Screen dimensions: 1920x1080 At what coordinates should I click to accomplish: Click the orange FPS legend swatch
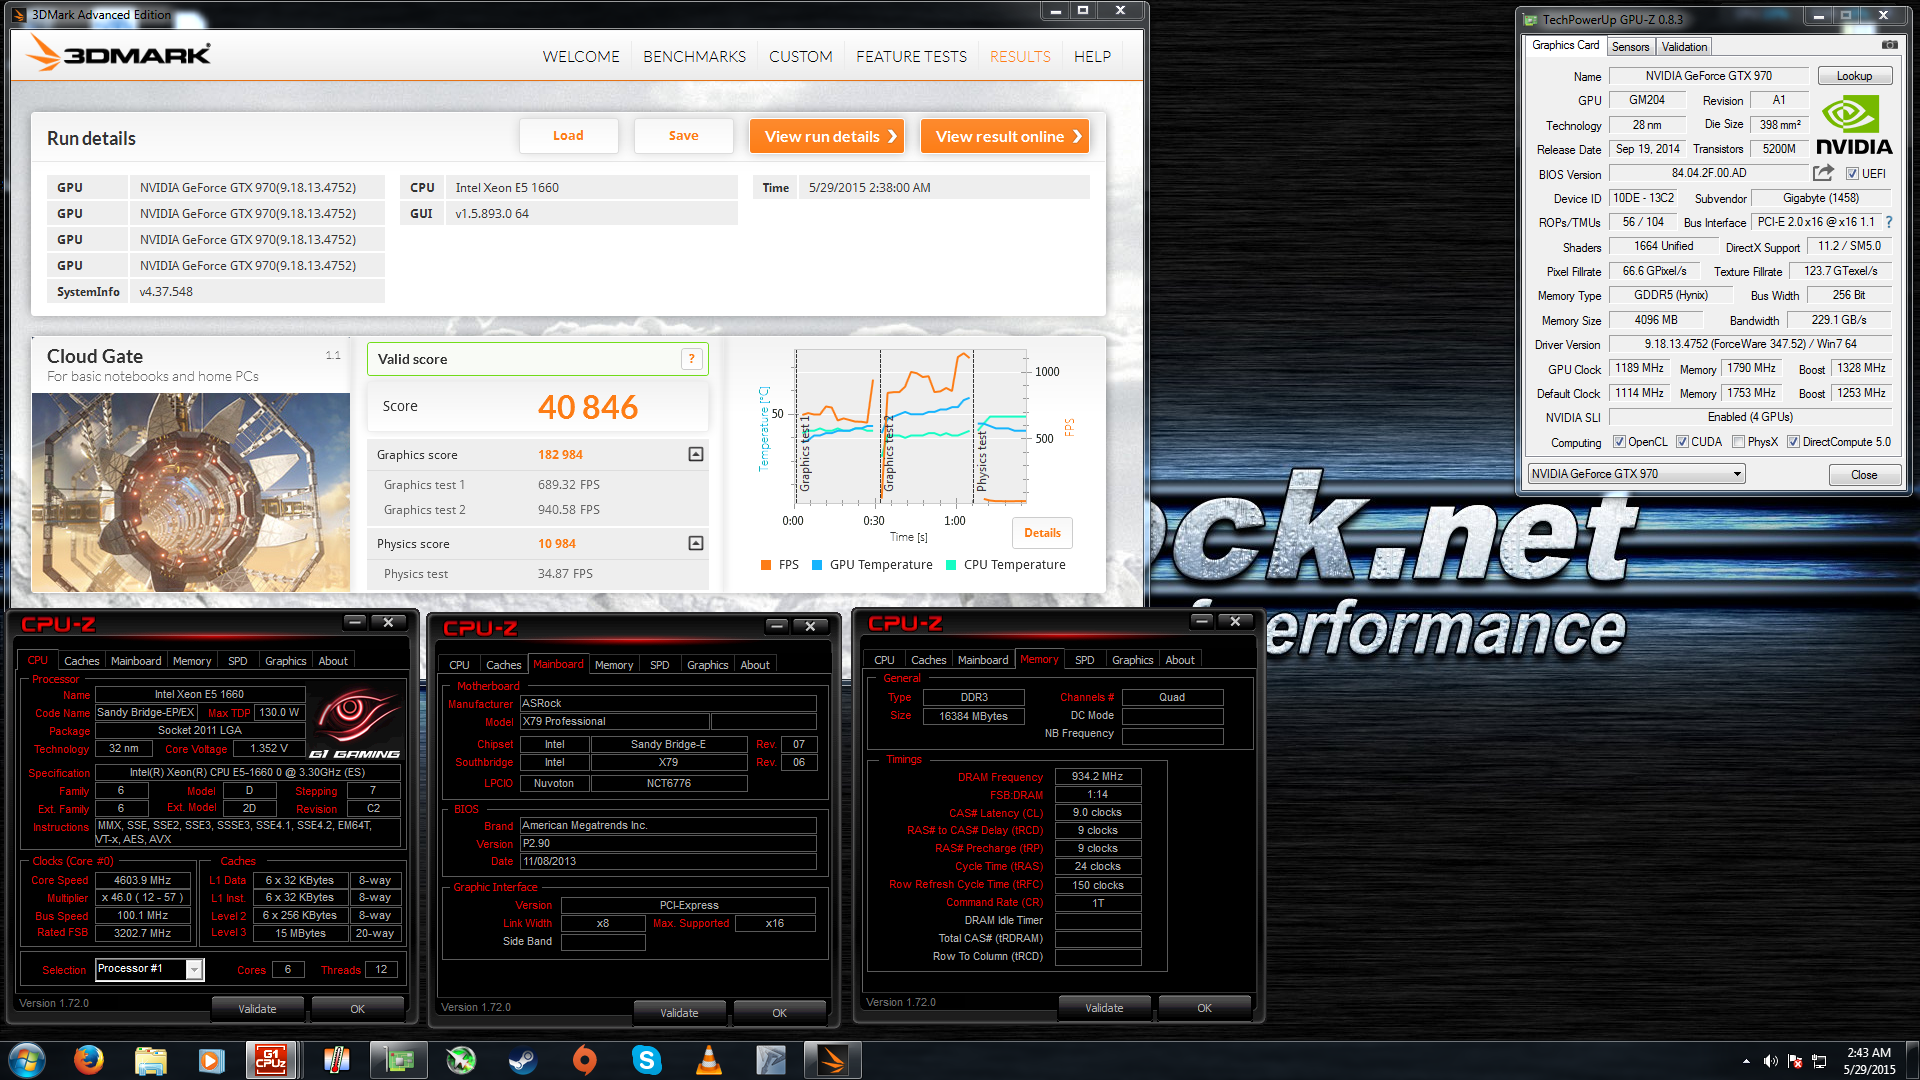(766, 565)
